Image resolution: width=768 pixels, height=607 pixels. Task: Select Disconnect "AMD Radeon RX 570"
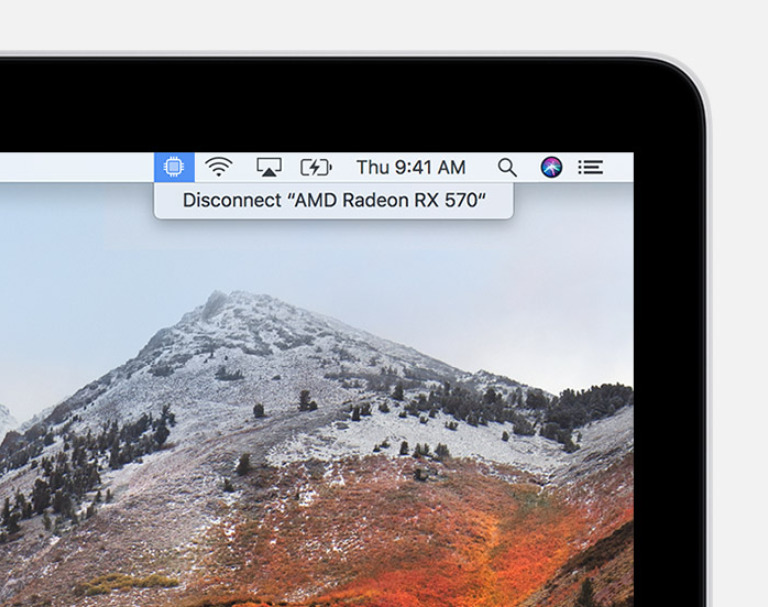click(333, 200)
